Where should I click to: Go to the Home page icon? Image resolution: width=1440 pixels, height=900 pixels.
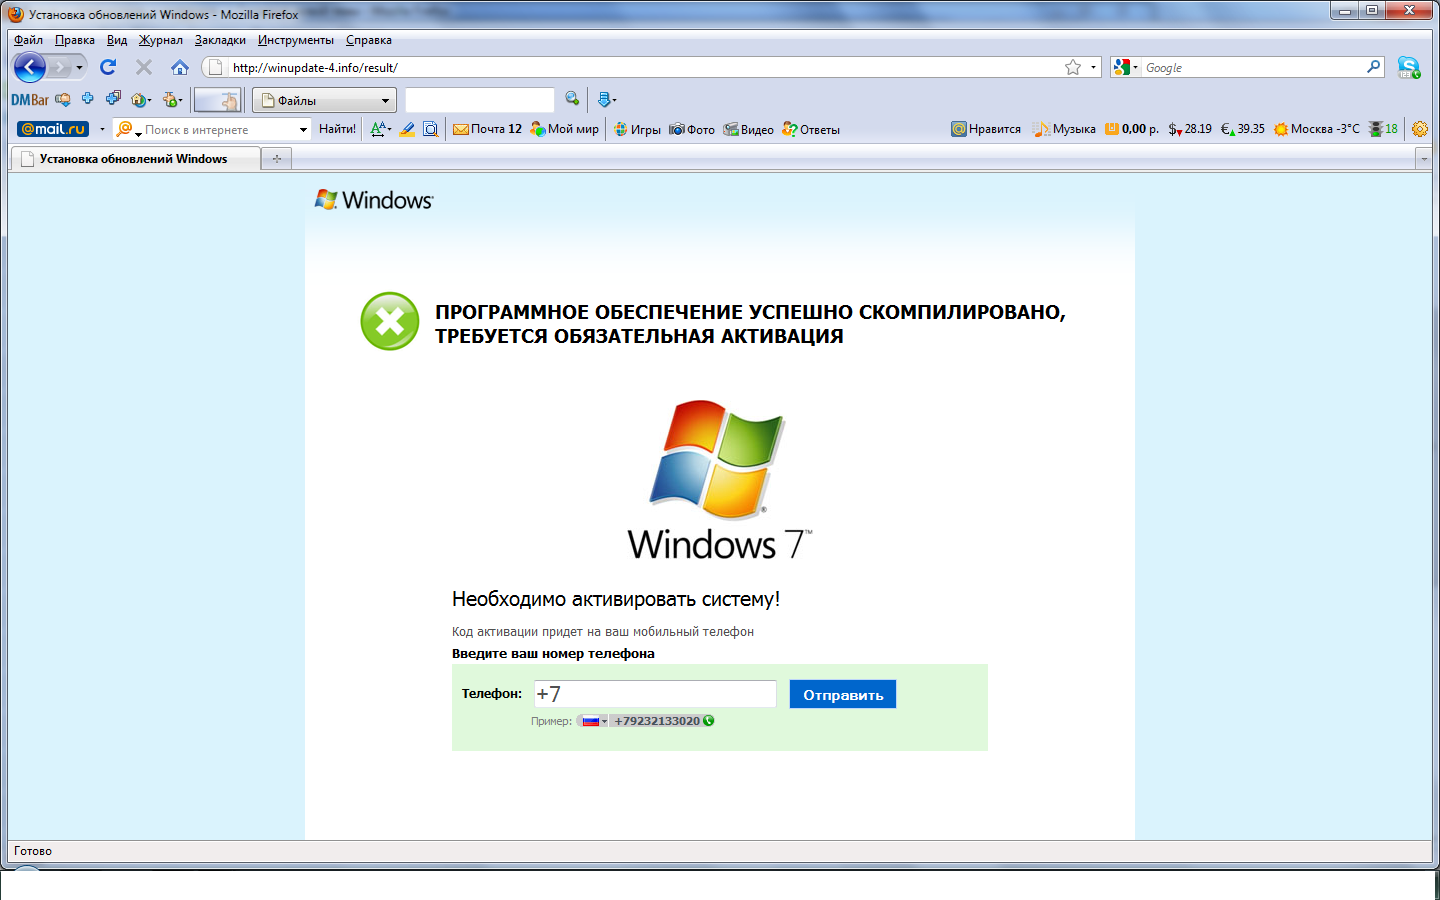point(180,67)
